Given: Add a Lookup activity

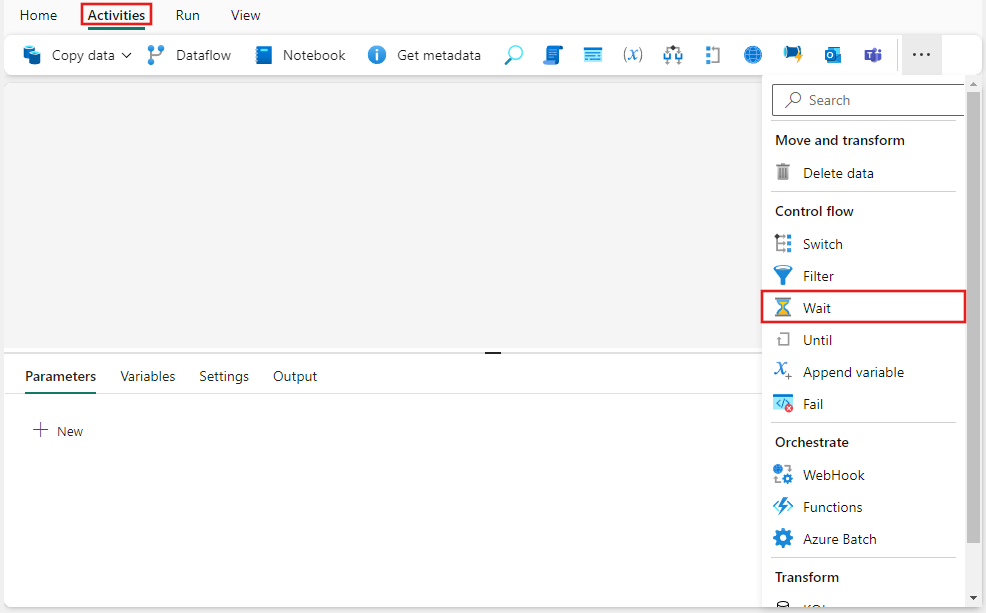Looking at the screenshot, I should pos(513,55).
